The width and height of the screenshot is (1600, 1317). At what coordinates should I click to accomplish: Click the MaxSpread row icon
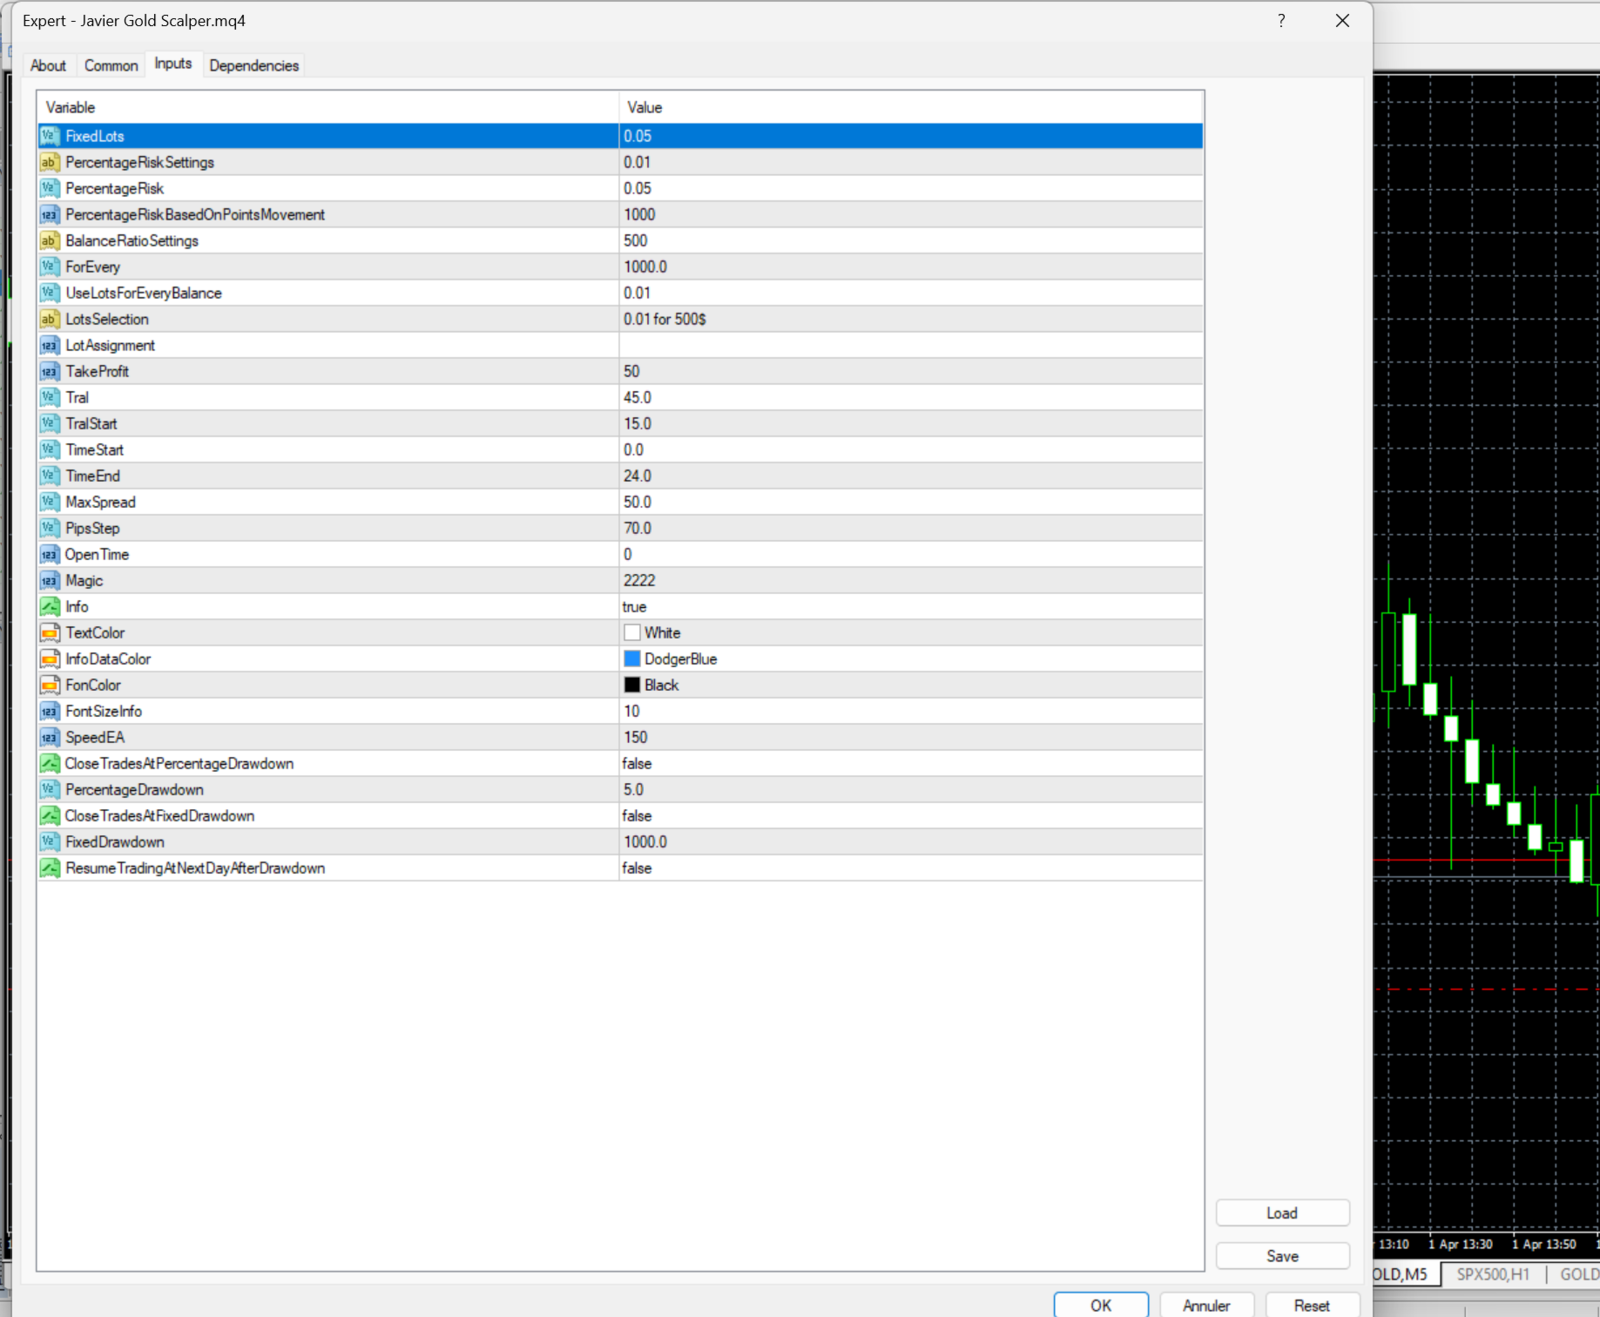click(x=49, y=502)
